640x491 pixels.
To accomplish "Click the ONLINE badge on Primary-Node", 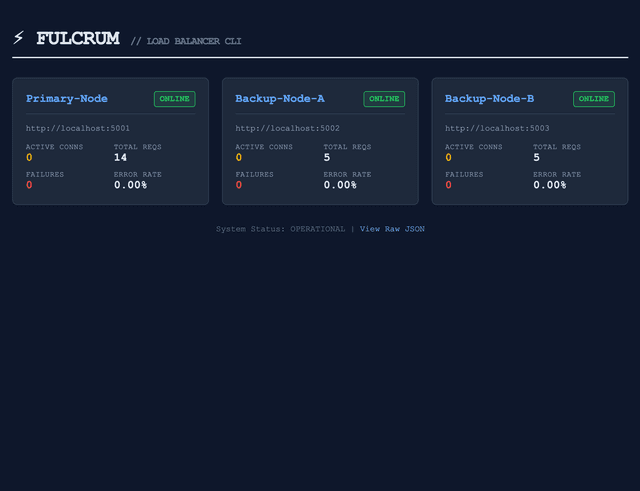I will [x=175, y=99].
